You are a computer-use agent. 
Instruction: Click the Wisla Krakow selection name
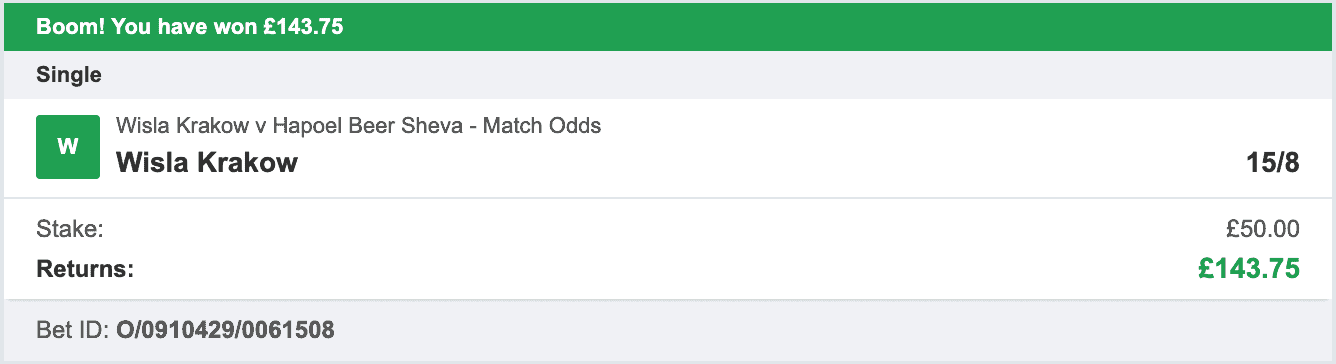tap(207, 162)
